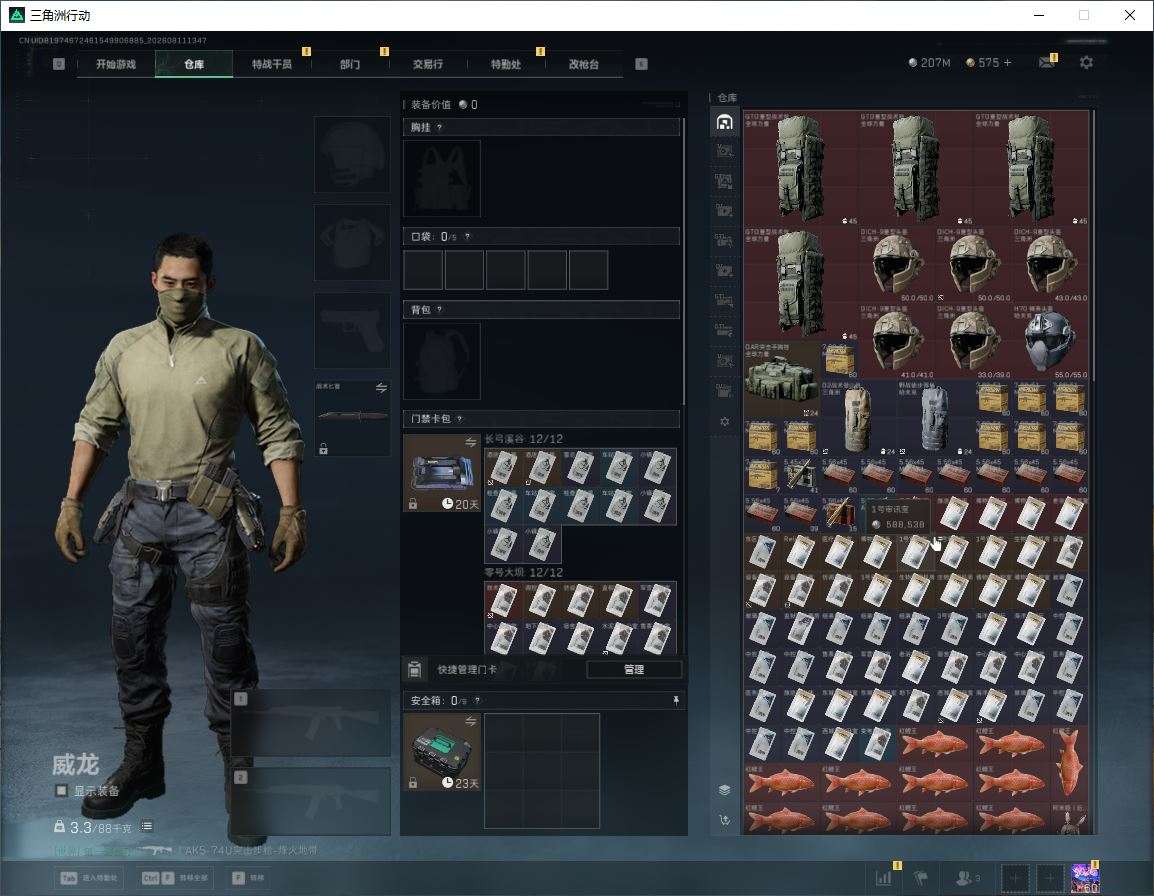
Task: Switch to the 仓库 tab
Action: point(194,64)
